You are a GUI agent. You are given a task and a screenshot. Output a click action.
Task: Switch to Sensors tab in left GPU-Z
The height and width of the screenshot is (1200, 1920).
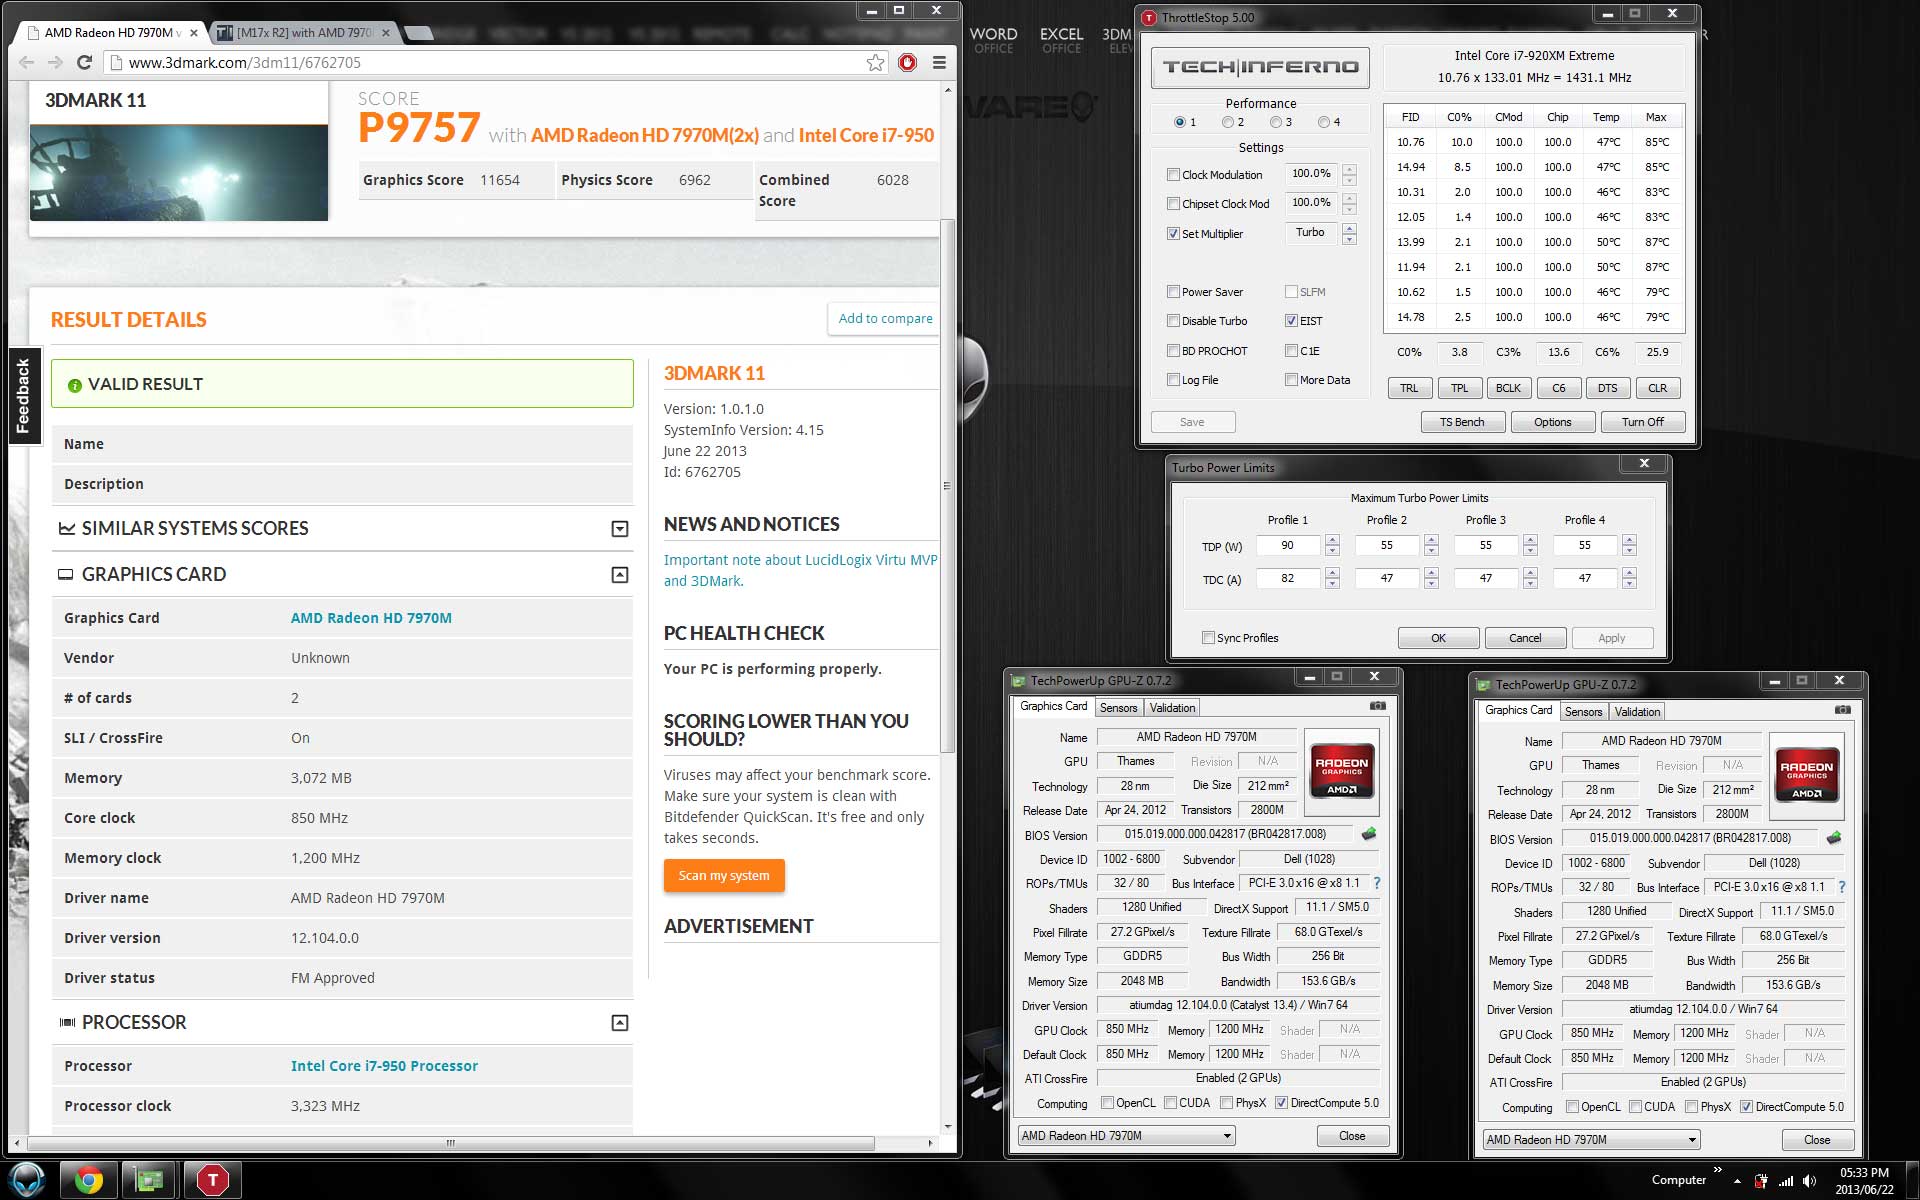pyautogui.click(x=1118, y=708)
